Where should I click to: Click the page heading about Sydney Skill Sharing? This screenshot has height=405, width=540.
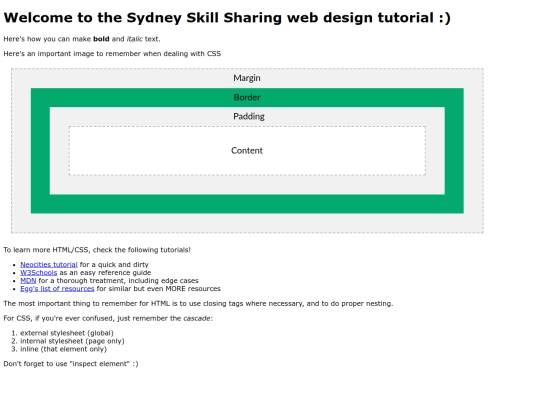point(227,18)
